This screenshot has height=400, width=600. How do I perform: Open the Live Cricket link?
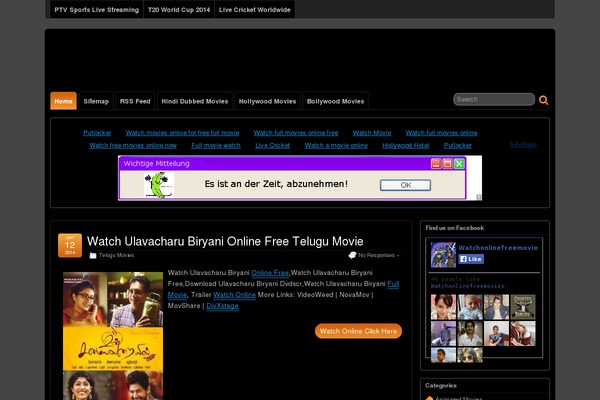[x=272, y=145]
